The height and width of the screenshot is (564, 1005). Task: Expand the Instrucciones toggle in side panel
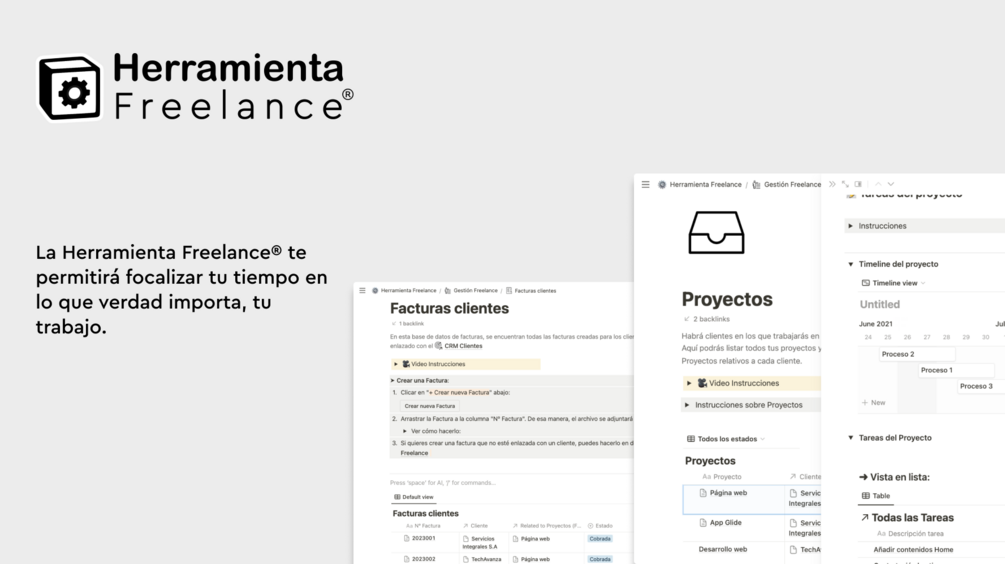click(x=851, y=226)
